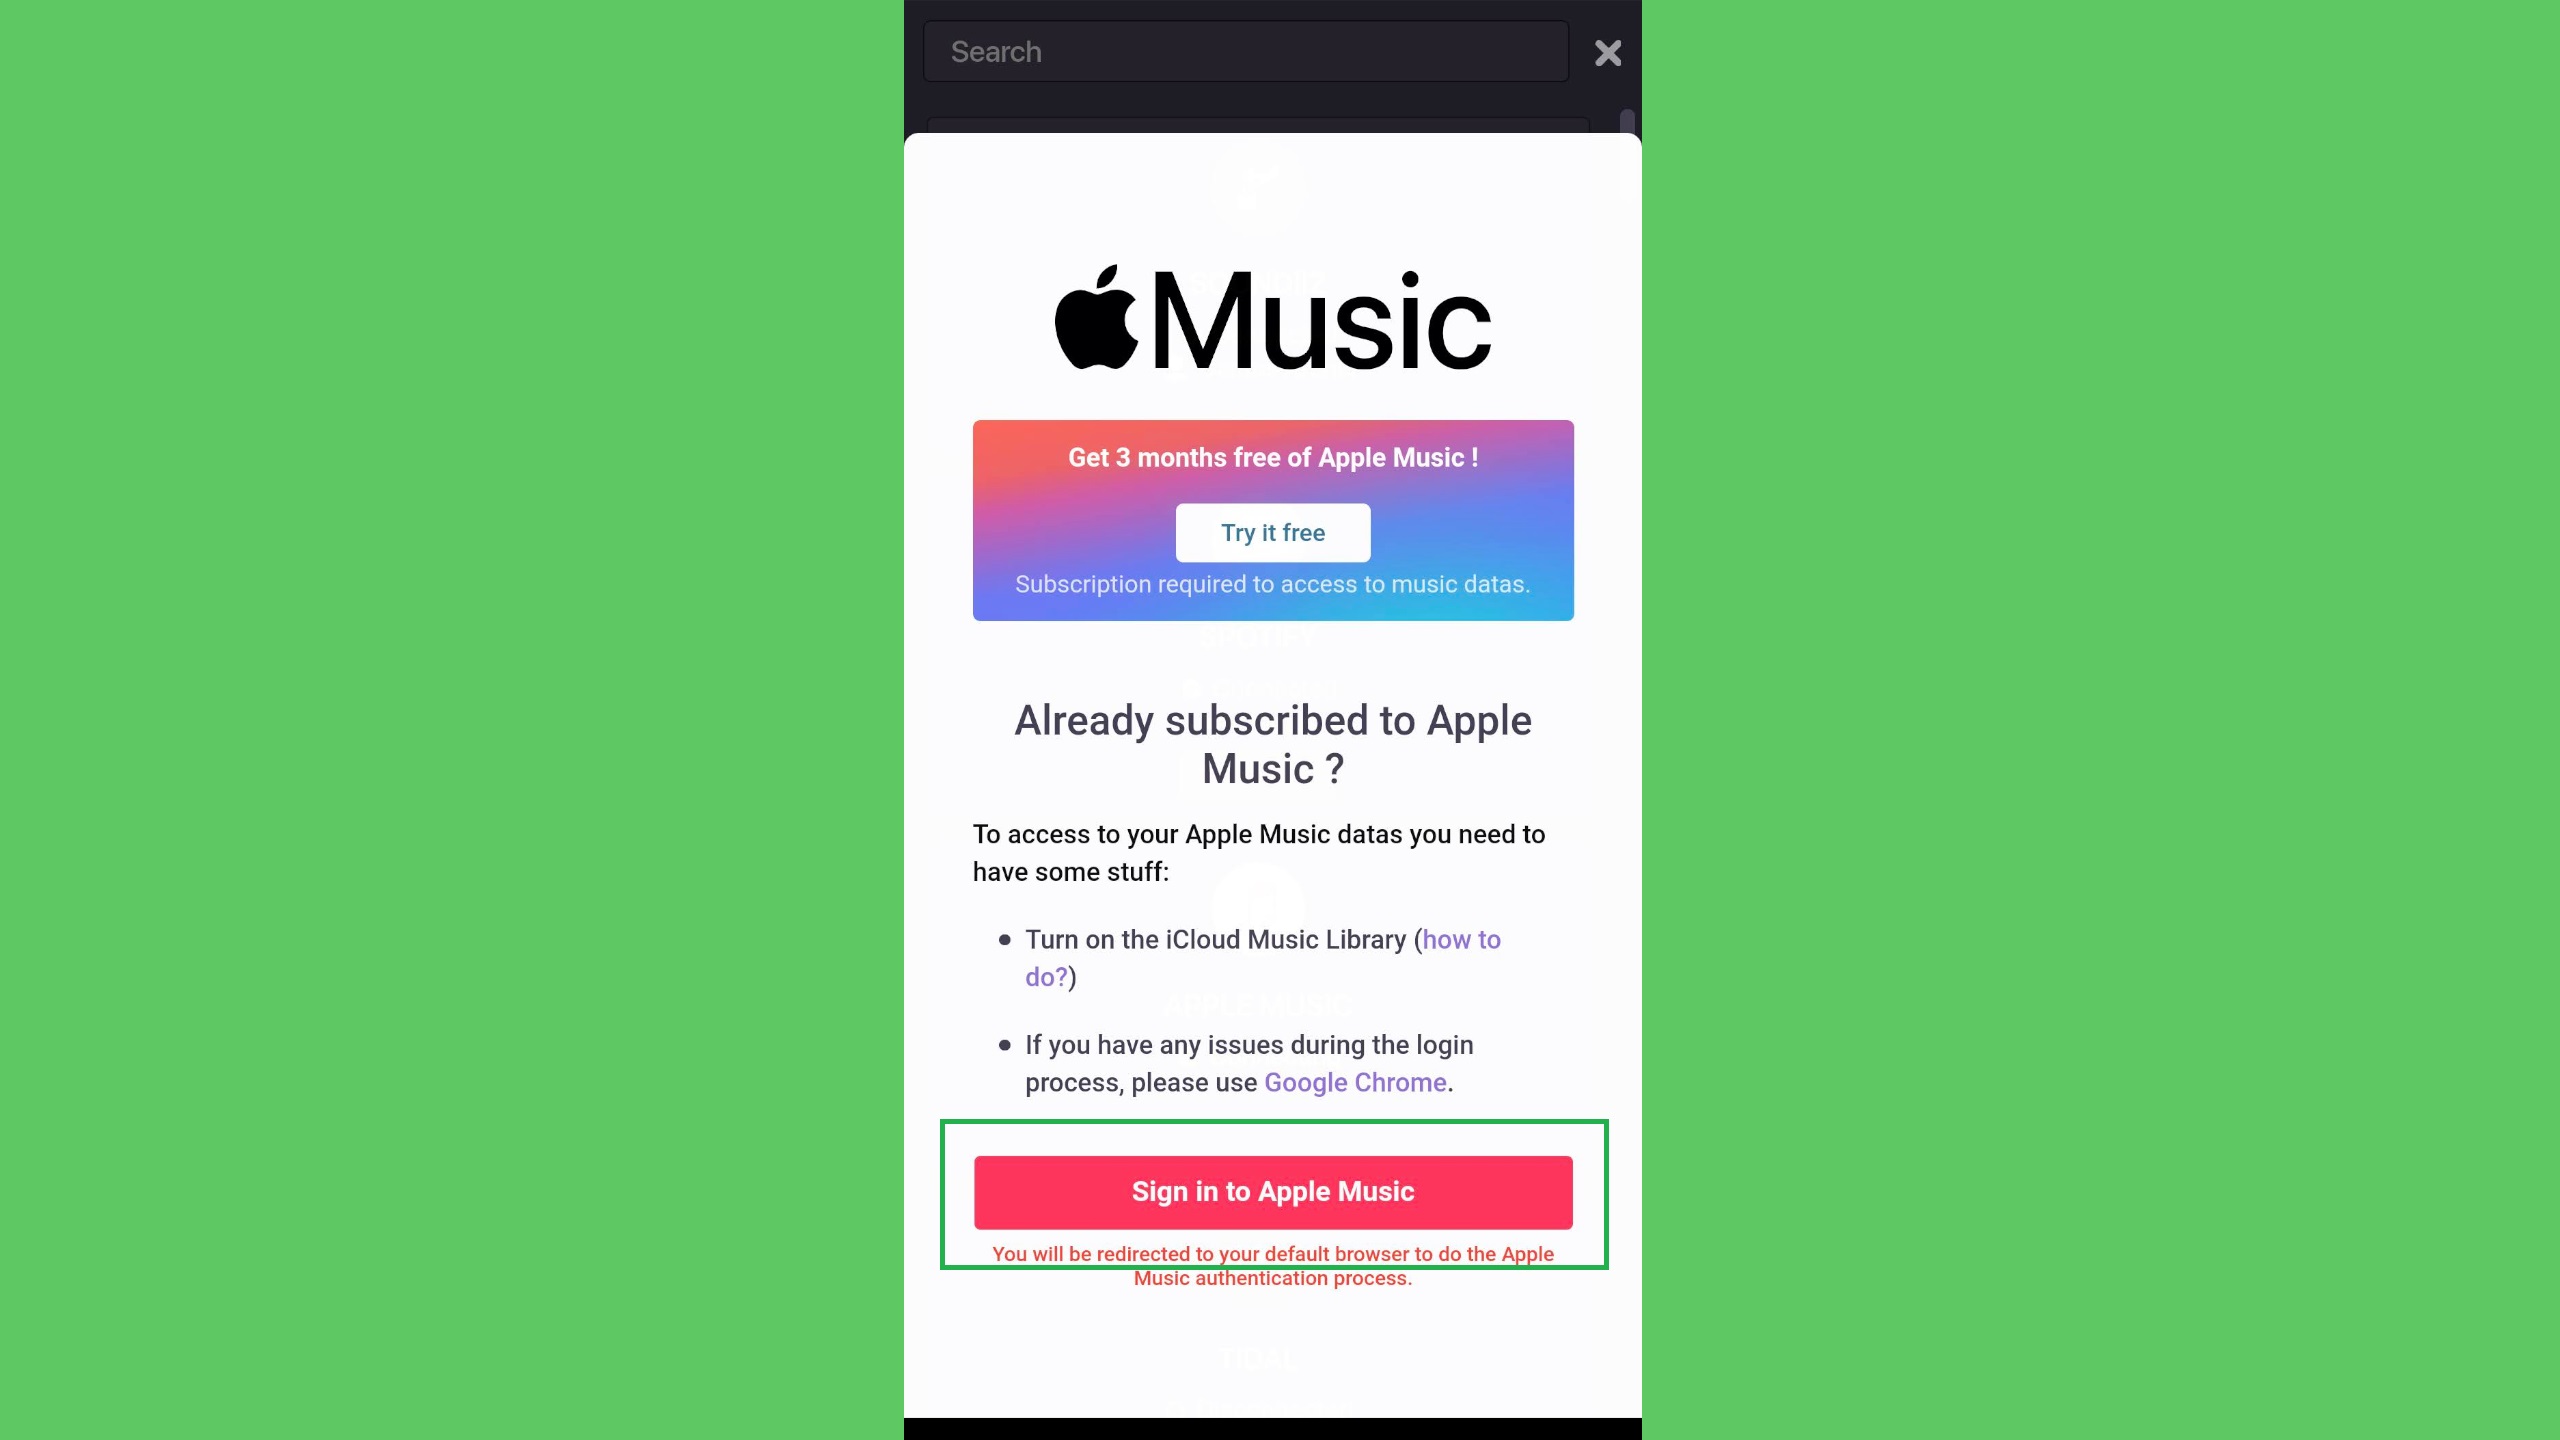The image size is (2560, 1440).
Task: Expand the browser redirect notice
Action: [1273, 1266]
